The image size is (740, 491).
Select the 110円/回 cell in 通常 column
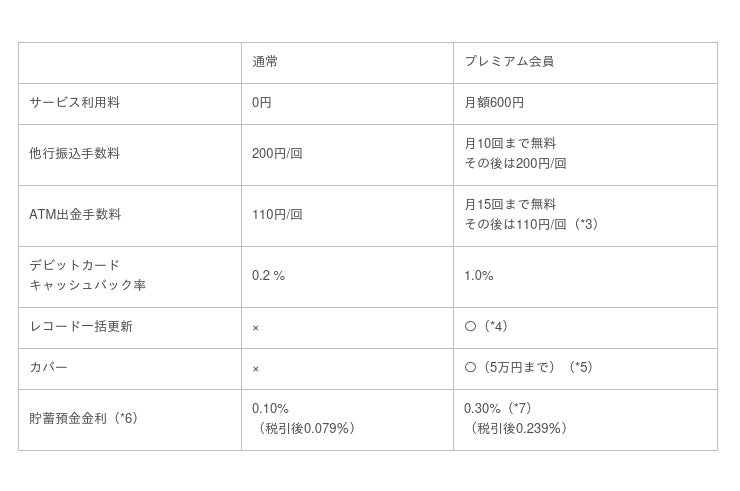tap(277, 215)
